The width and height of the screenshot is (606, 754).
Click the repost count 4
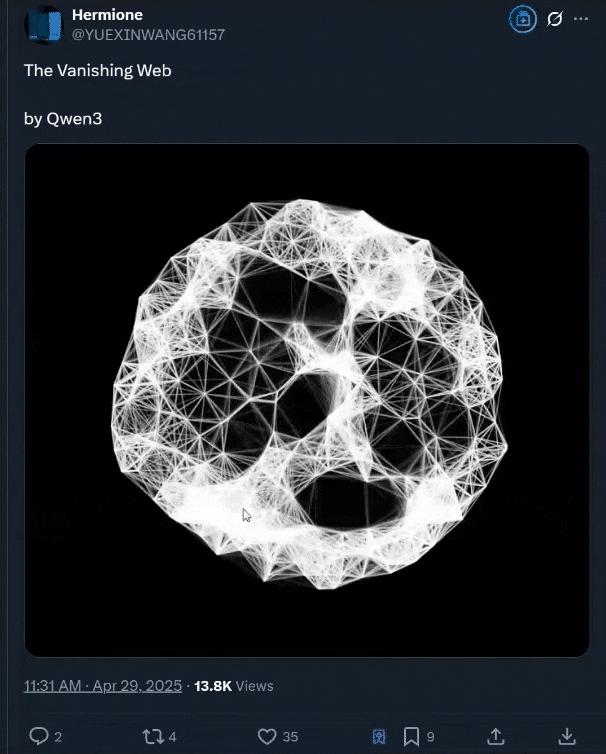pos(173,737)
